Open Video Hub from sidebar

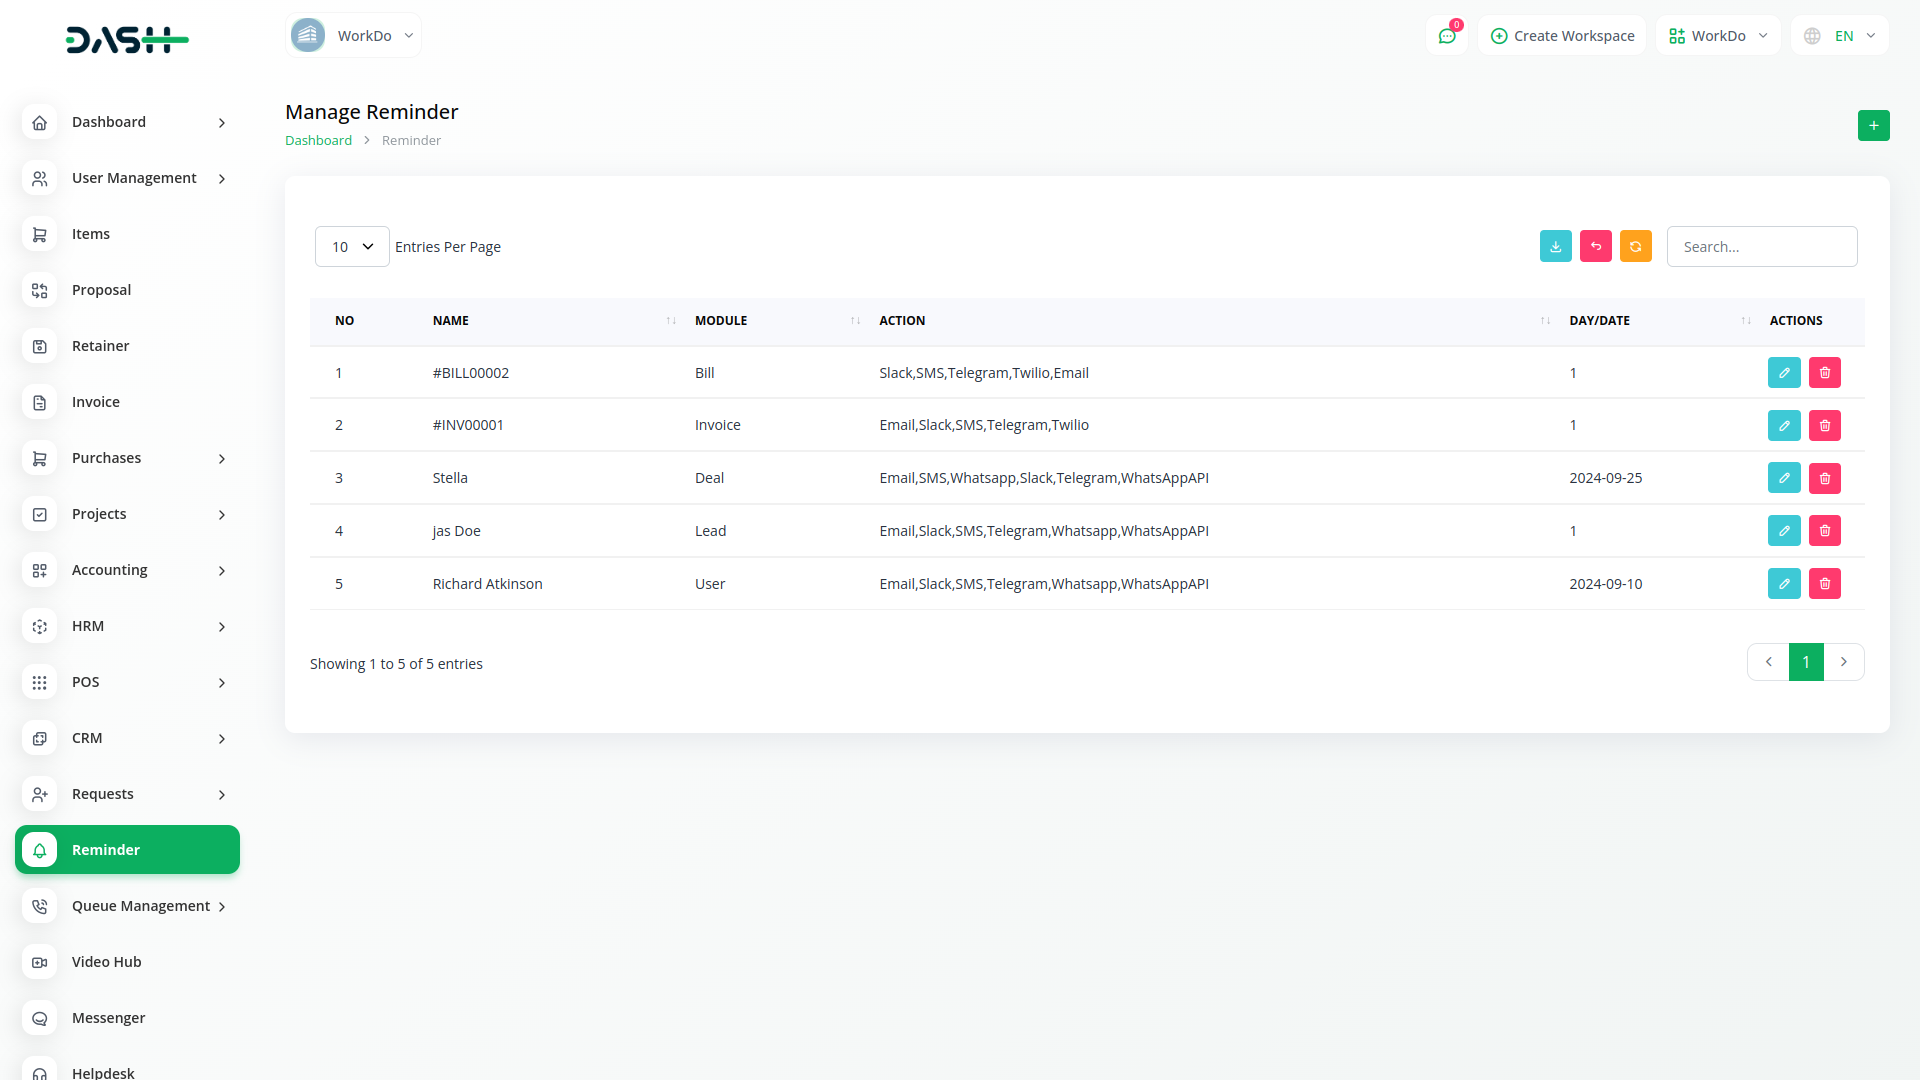106,962
